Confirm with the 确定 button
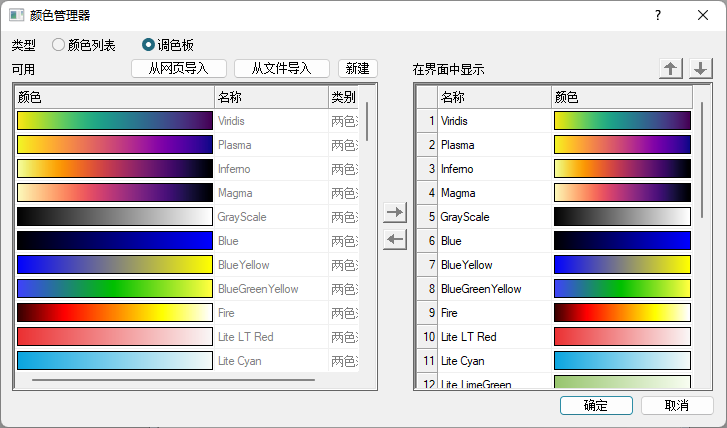 [x=595, y=405]
